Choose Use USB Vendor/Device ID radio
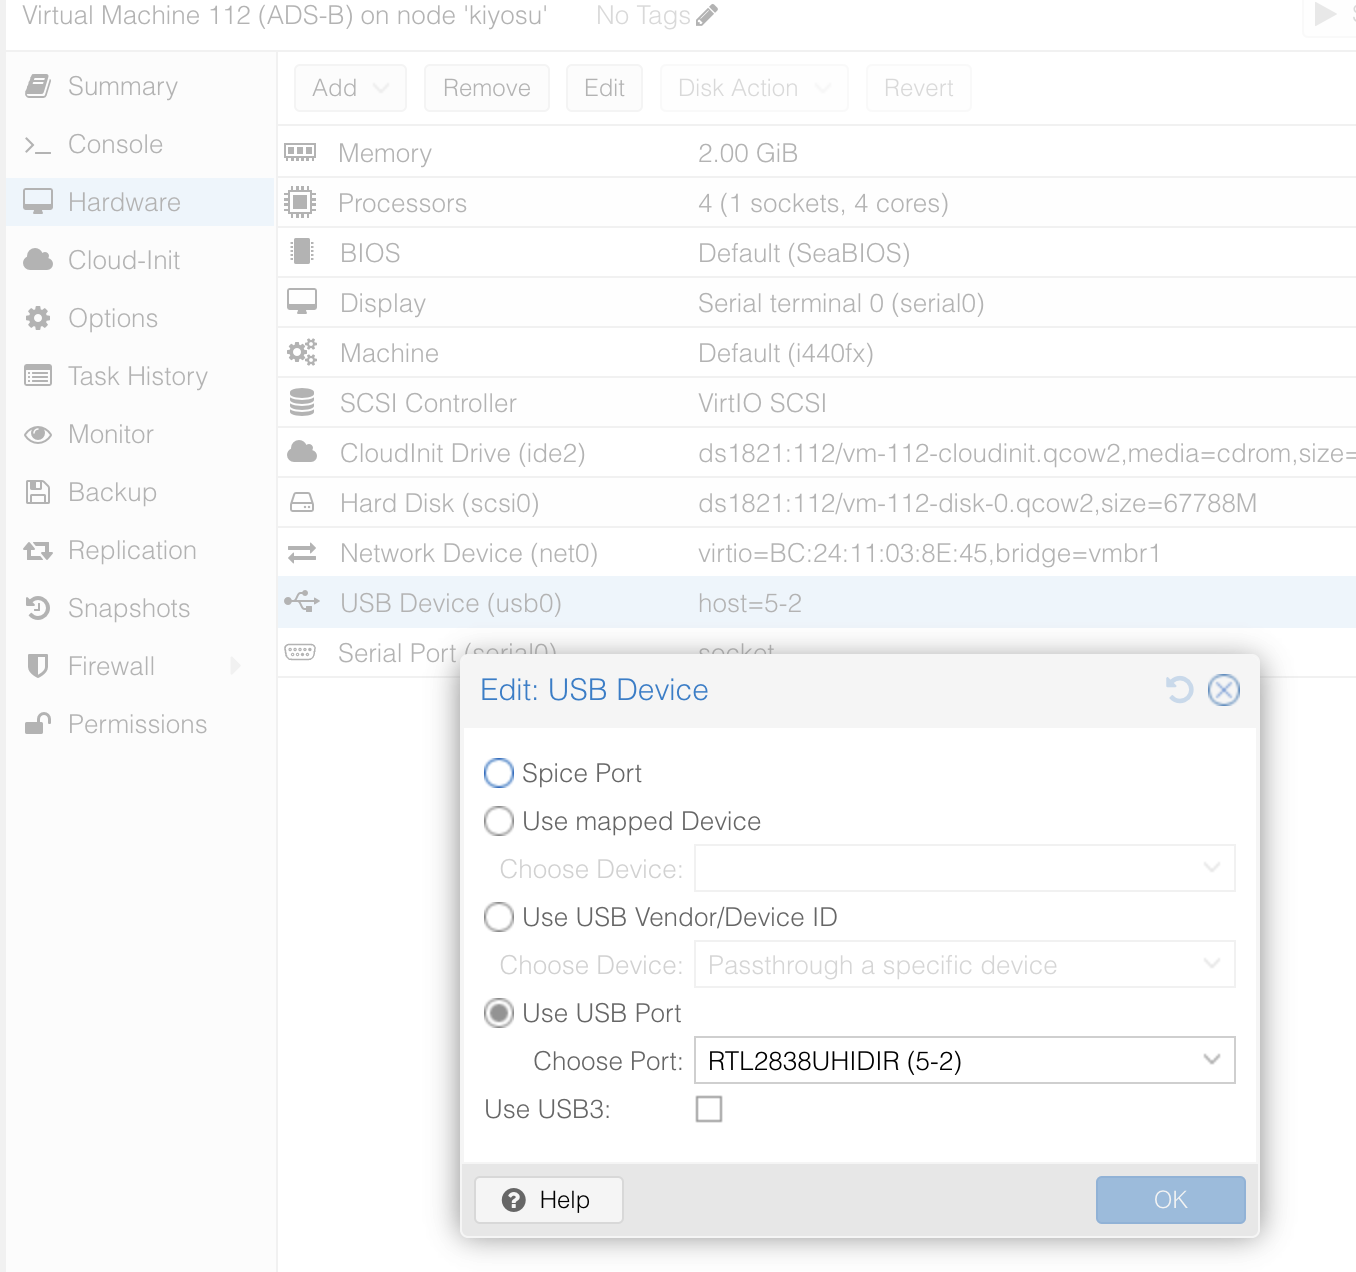The image size is (1356, 1272). [x=499, y=917]
